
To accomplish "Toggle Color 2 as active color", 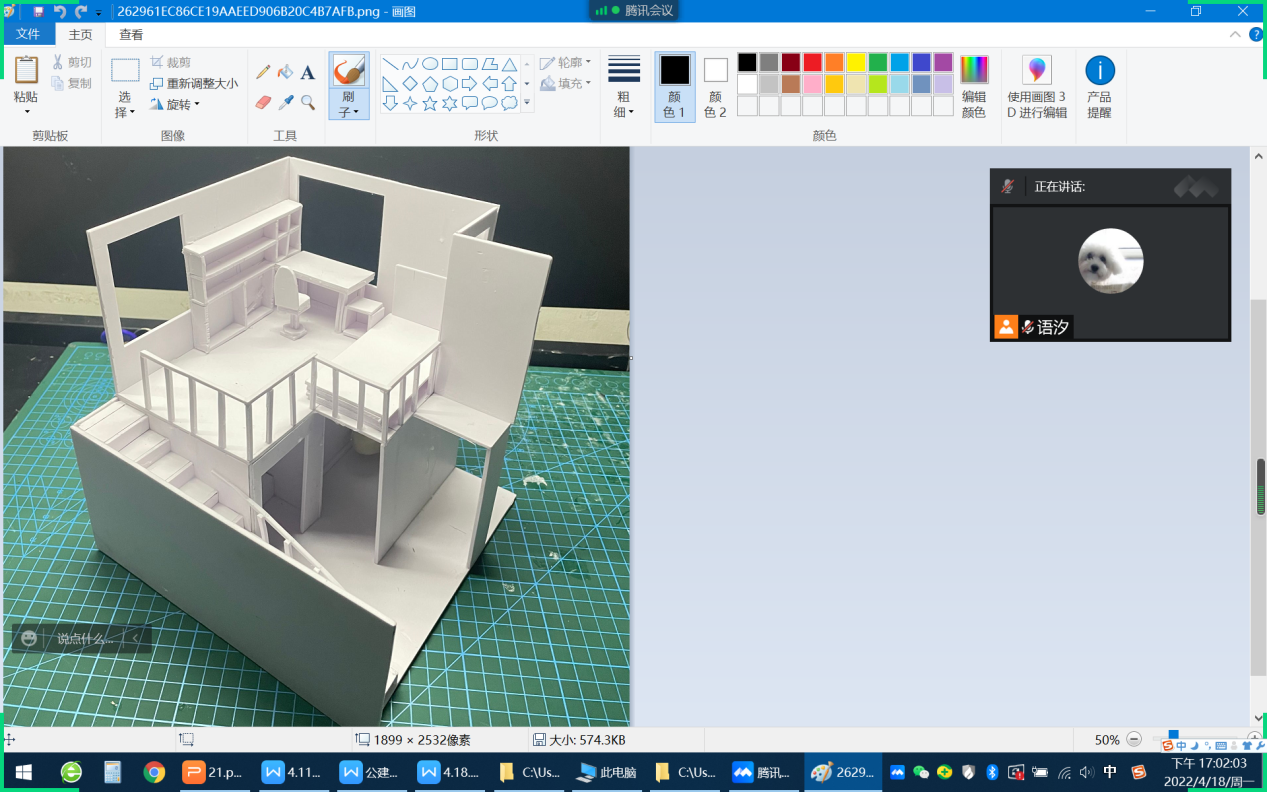I will click(x=715, y=87).
